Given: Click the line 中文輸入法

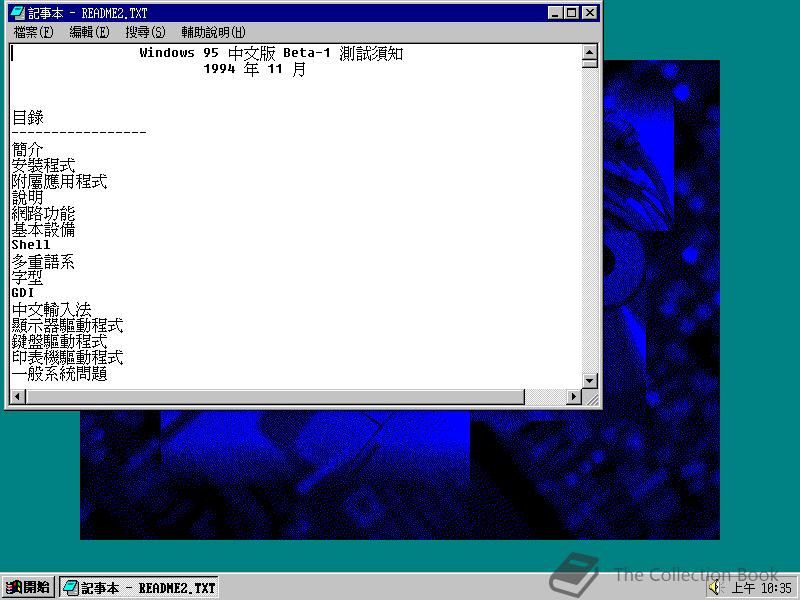Looking at the screenshot, I should (52, 310).
